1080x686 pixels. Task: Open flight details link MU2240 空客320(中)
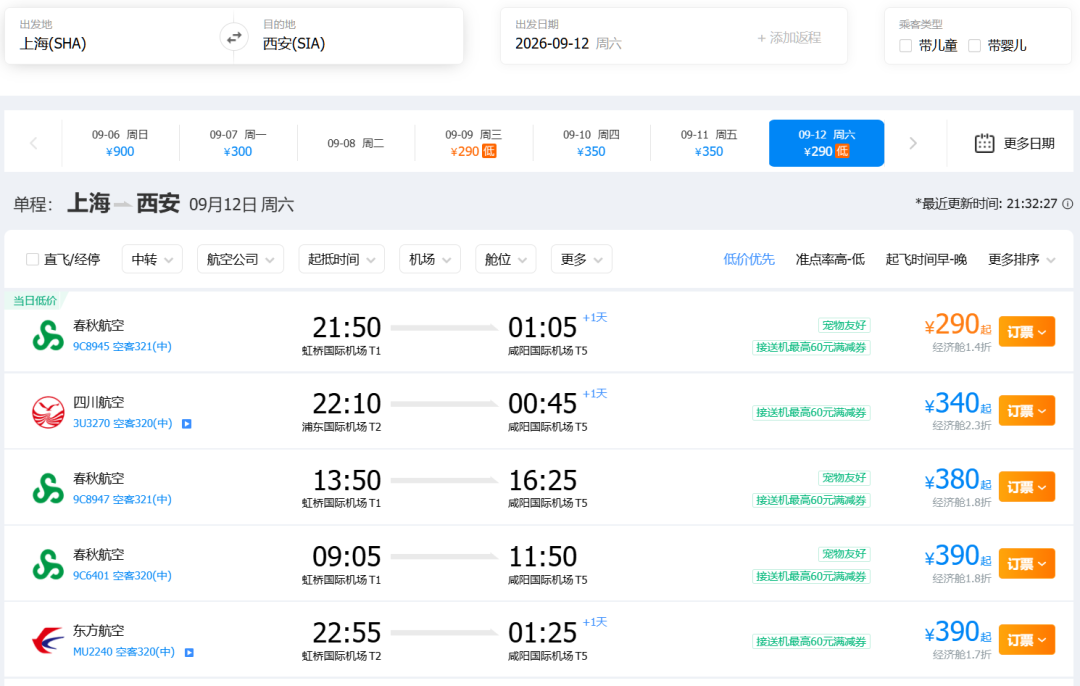coord(124,652)
